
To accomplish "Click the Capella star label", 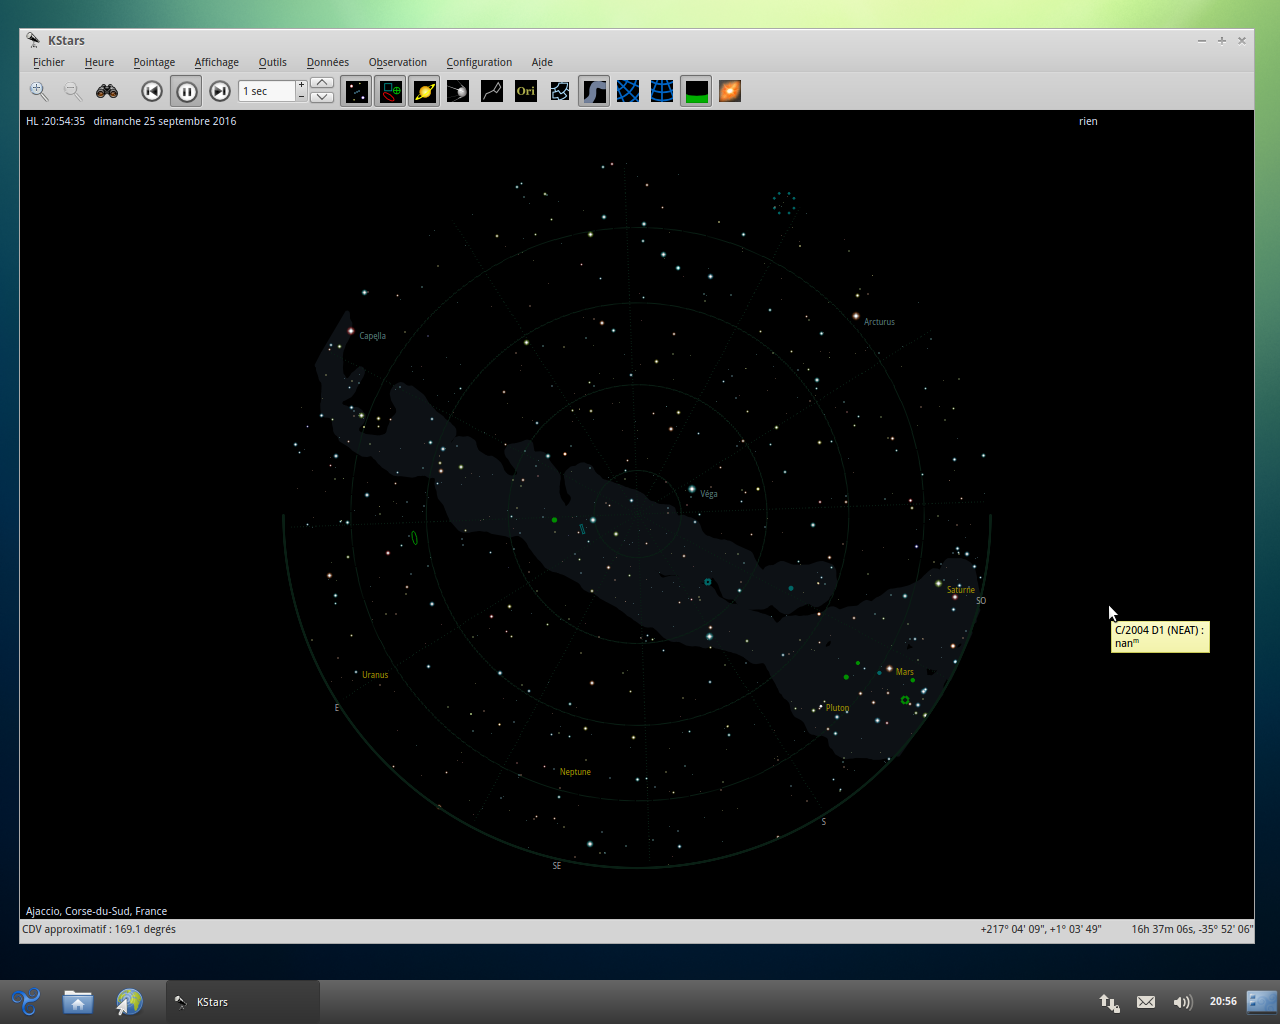I will point(372,336).
